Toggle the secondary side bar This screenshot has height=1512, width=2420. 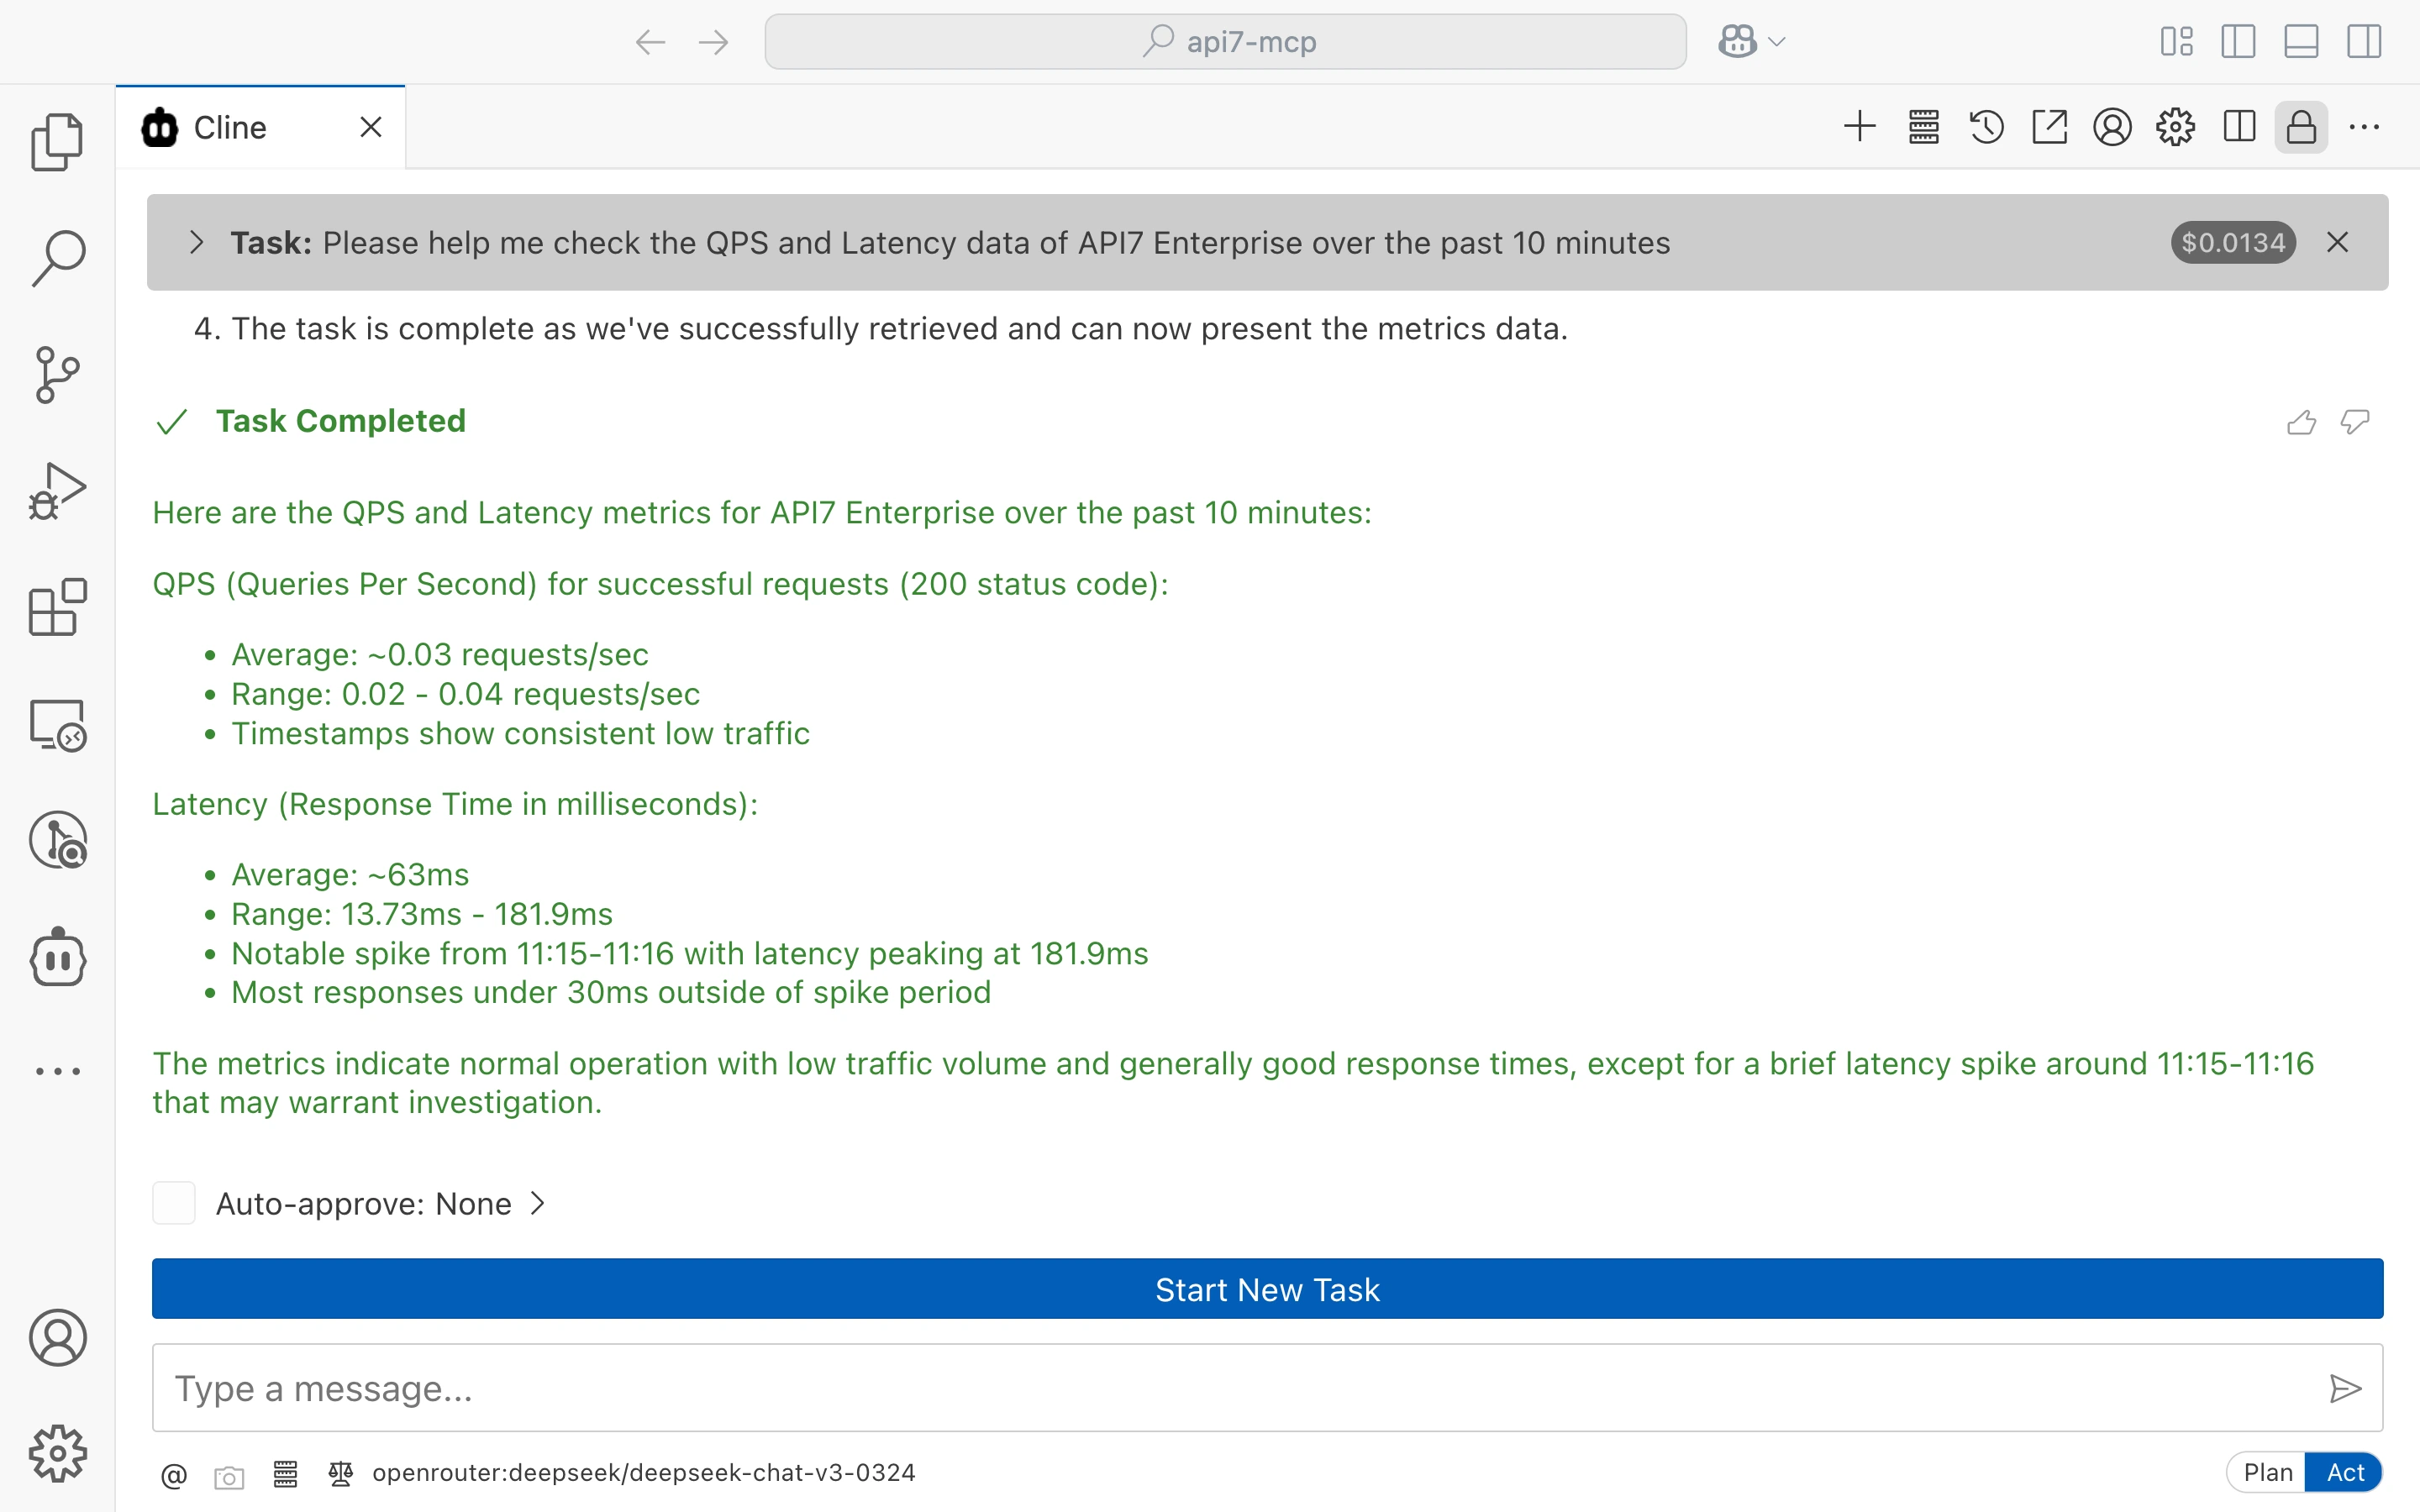(2364, 41)
